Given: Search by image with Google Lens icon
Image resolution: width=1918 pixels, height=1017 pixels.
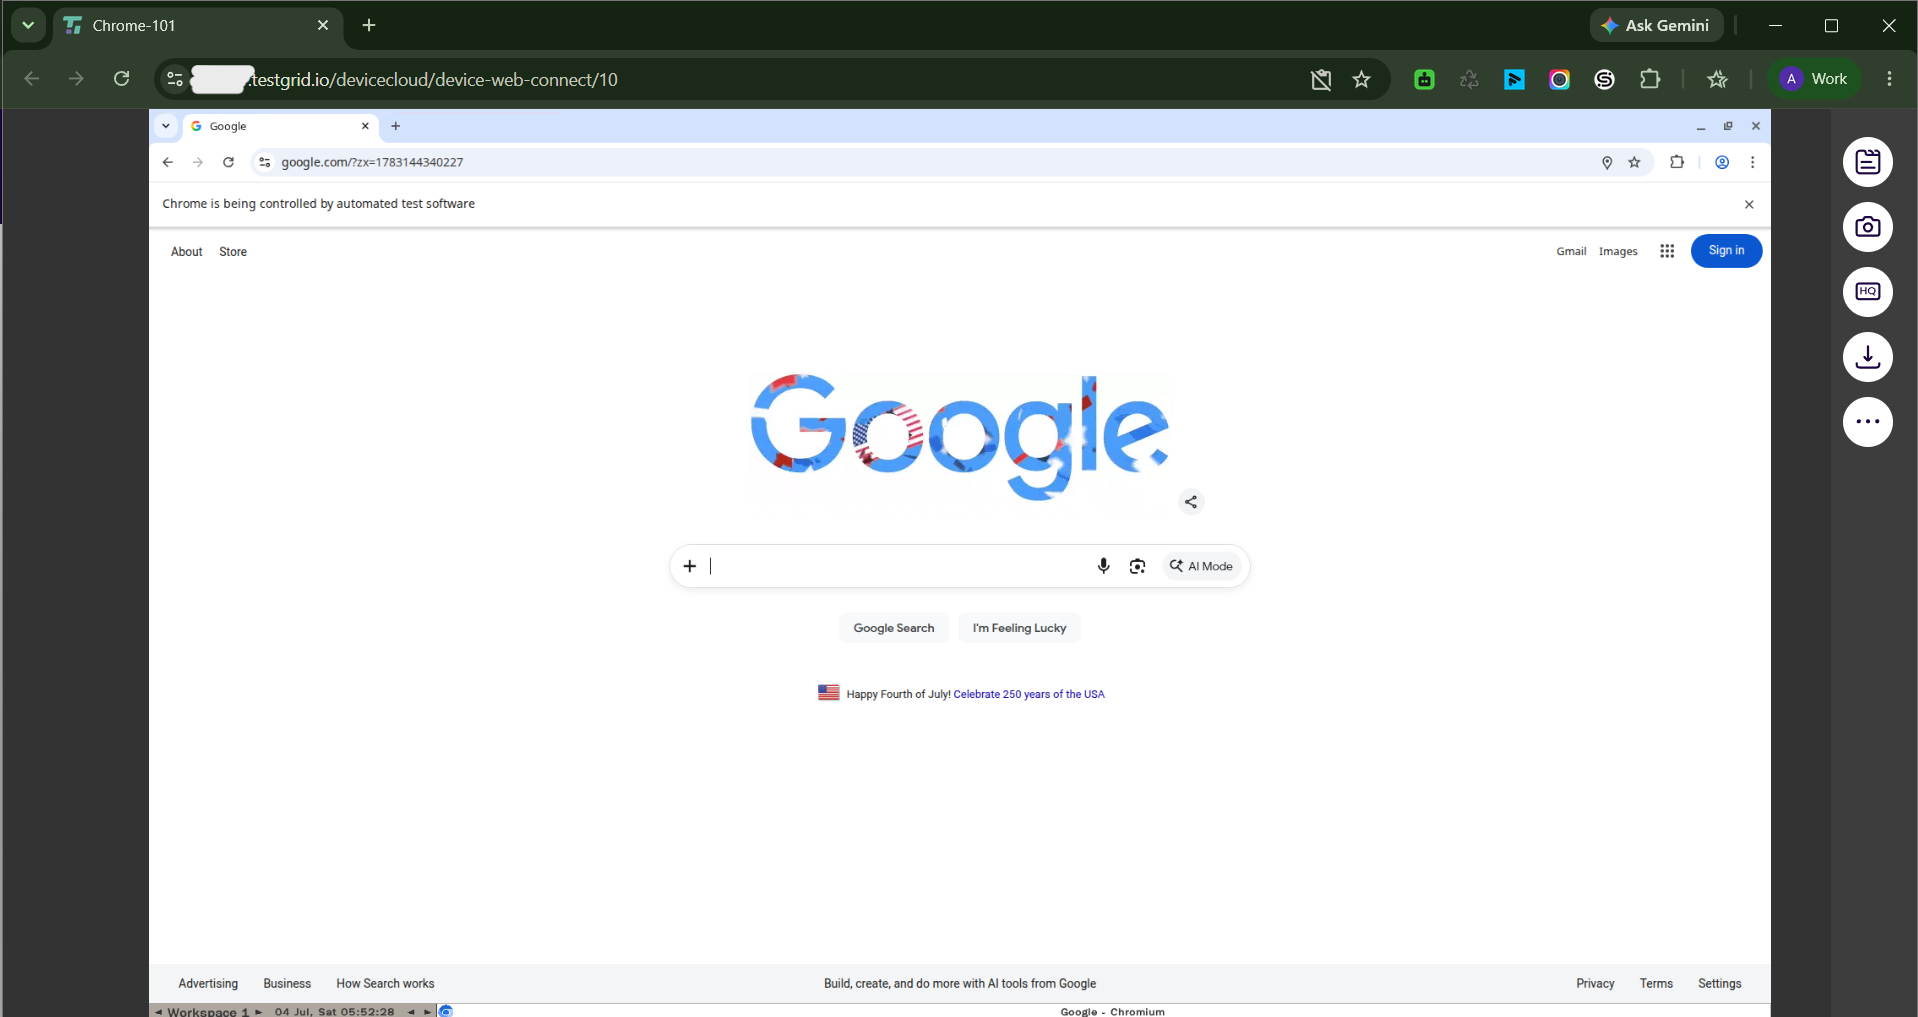Looking at the screenshot, I should 1137,566.
